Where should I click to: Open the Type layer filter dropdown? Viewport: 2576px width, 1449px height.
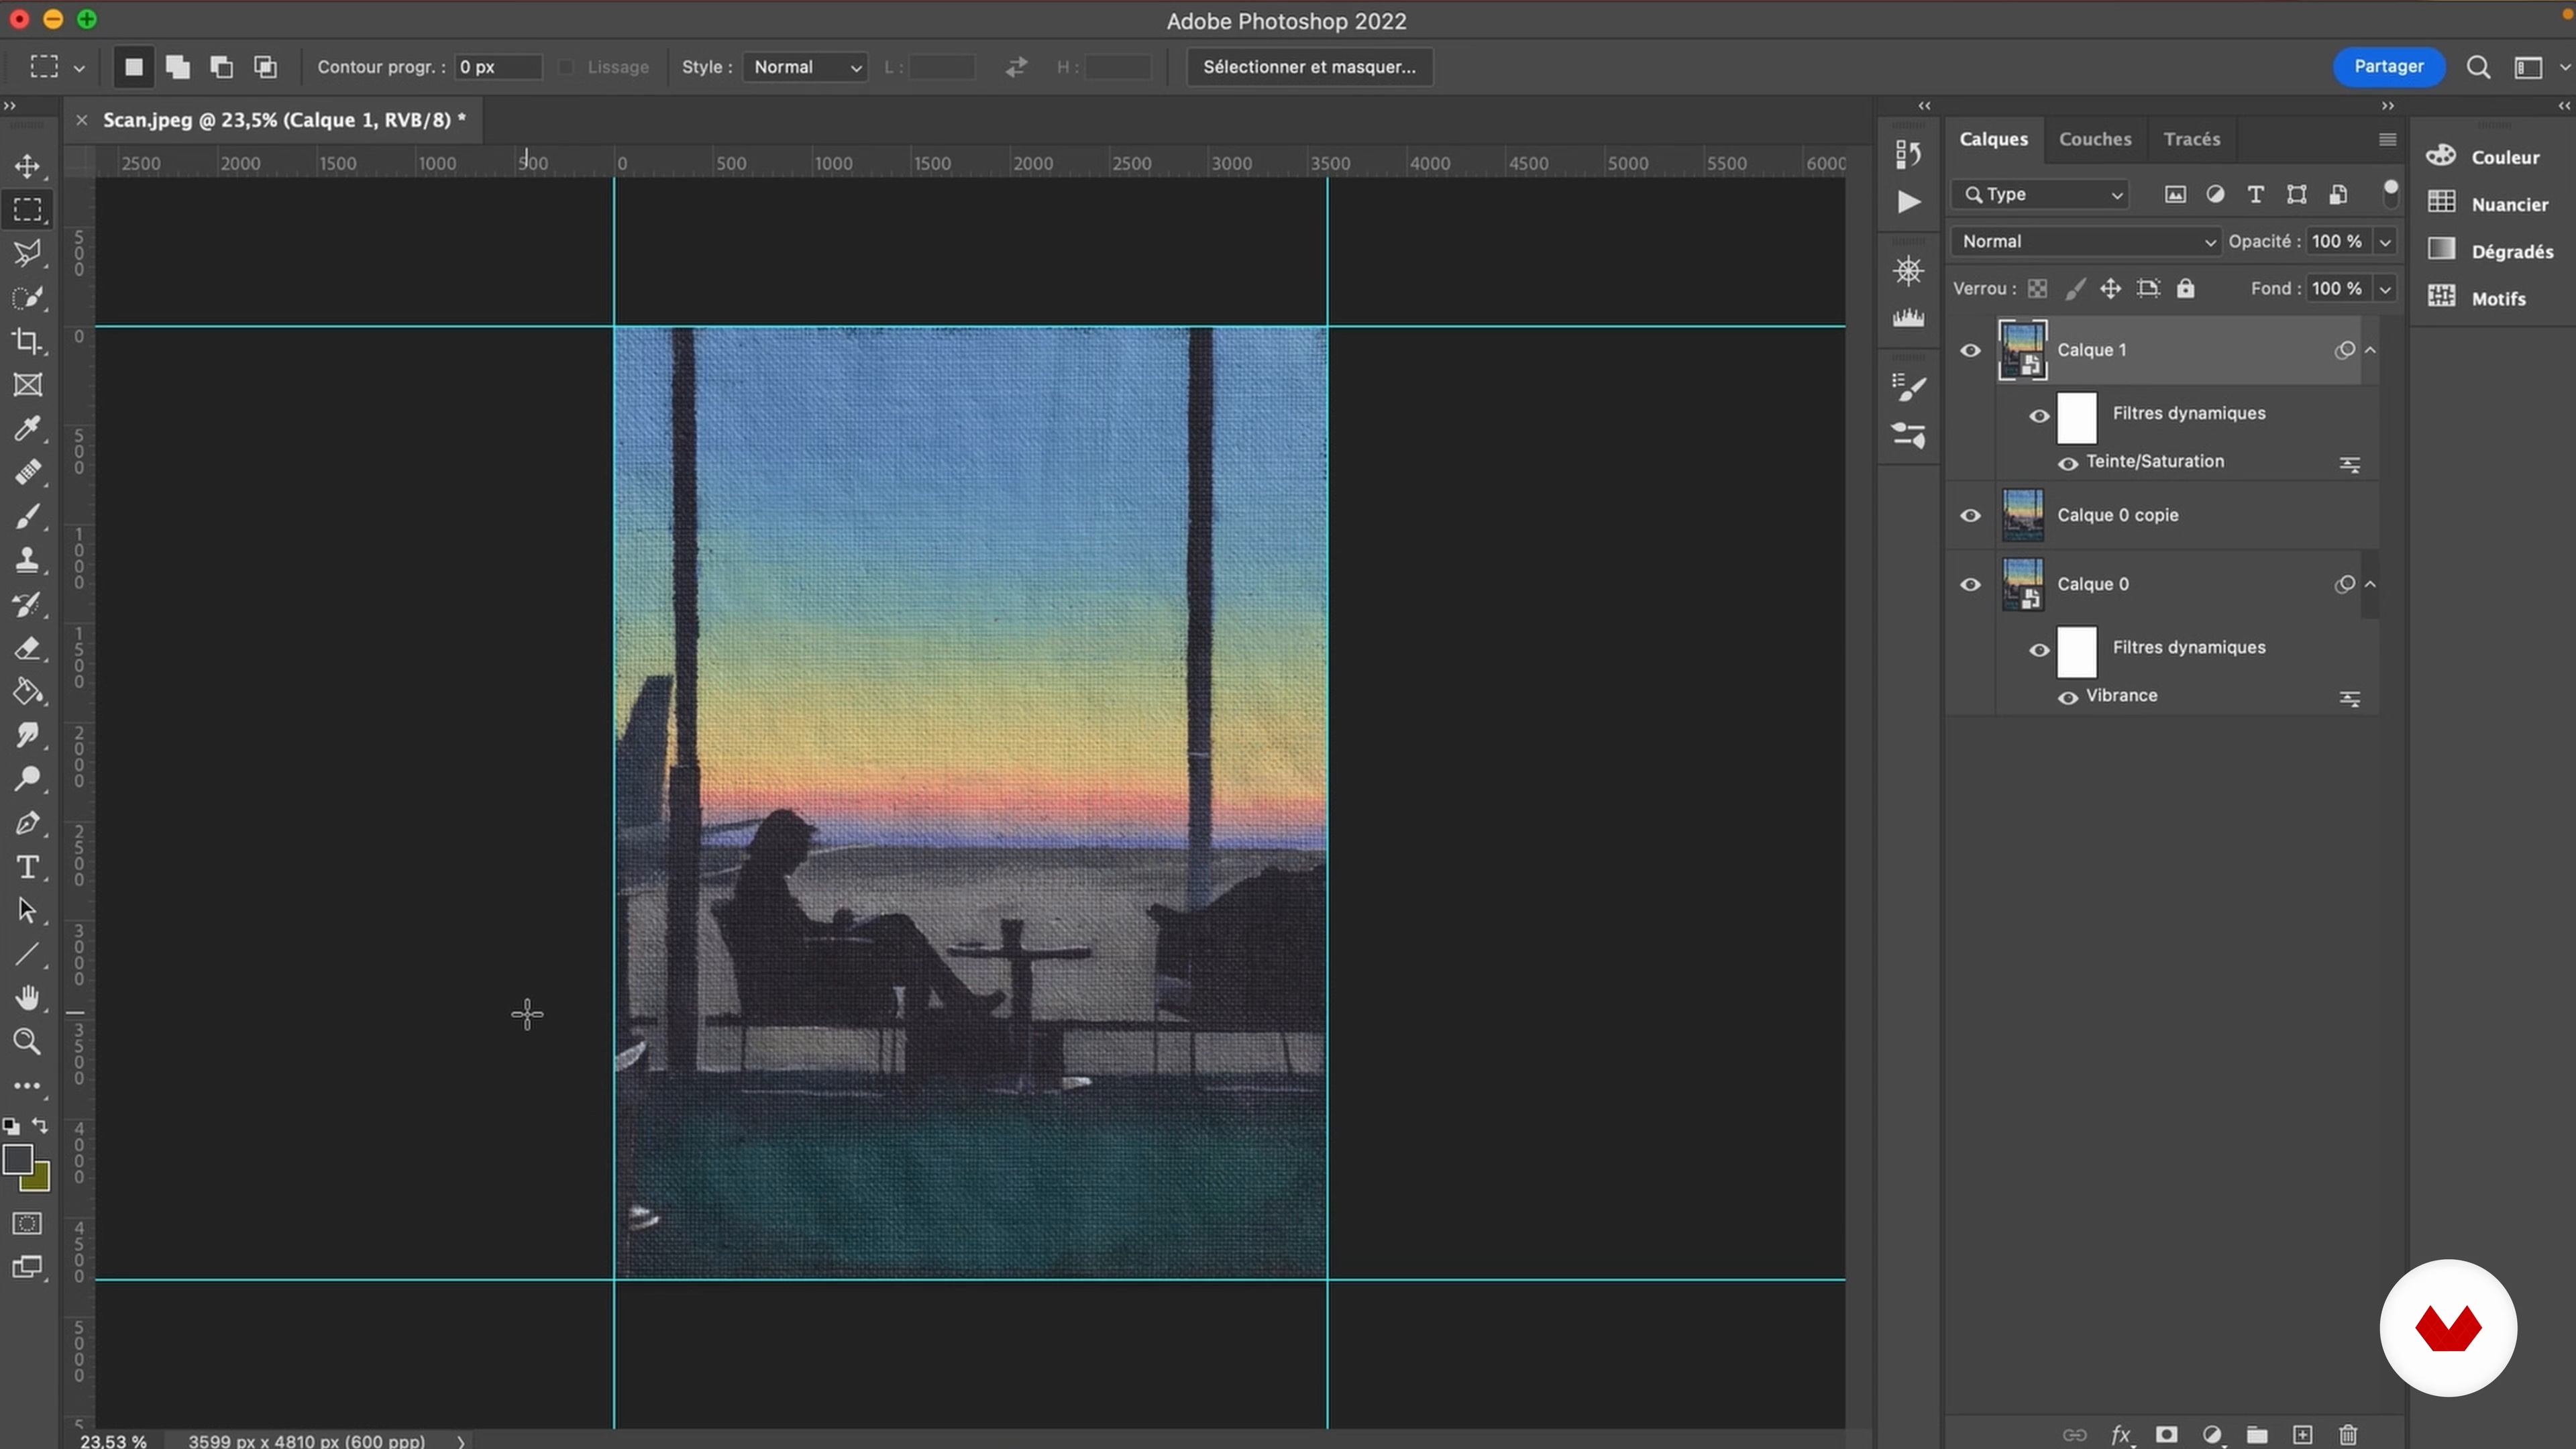(2040, 194)
